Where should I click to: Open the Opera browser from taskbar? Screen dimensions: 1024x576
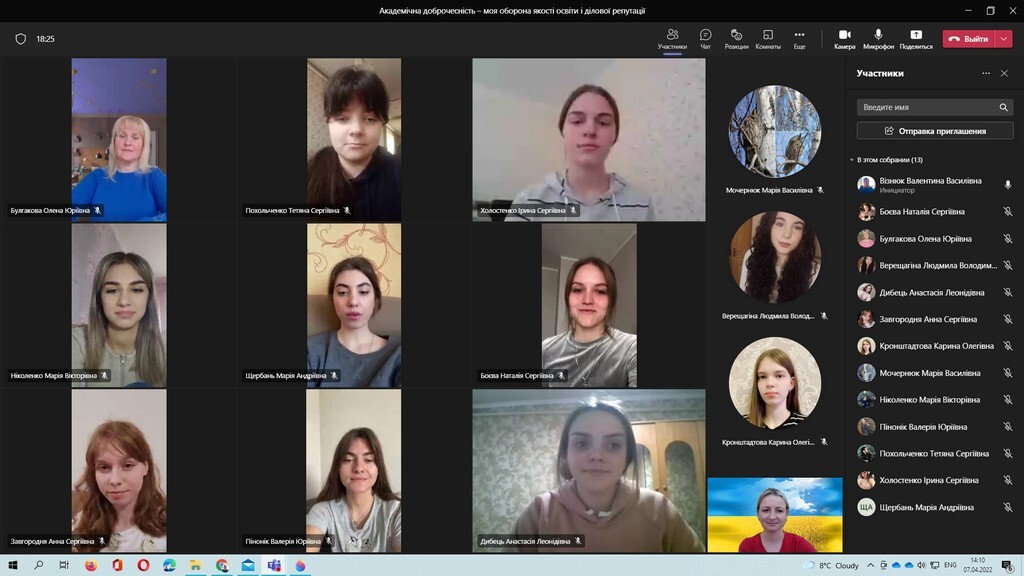click(x=143, y=565)
